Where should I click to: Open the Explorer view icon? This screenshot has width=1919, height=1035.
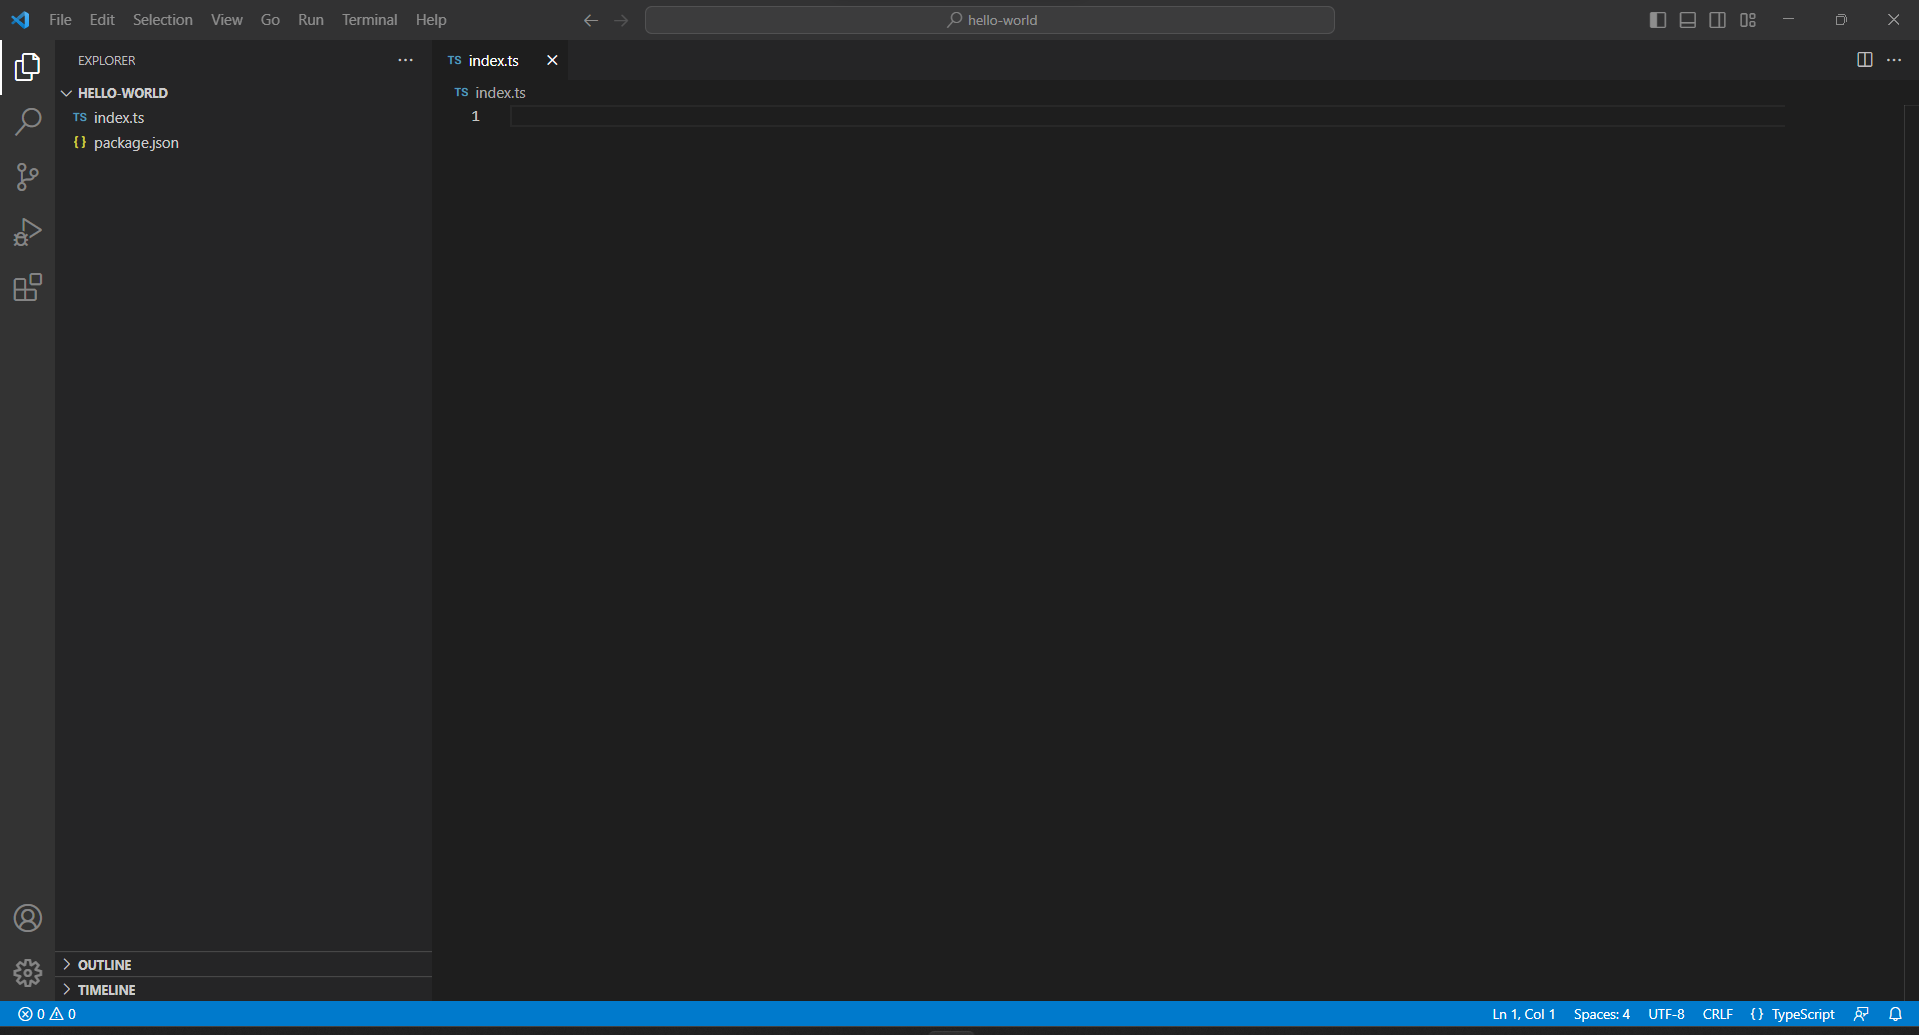click(x=27, y=66)
